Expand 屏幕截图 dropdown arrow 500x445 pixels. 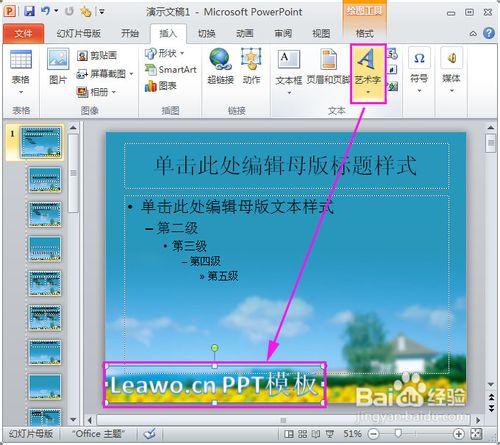[x=131, y=74]
